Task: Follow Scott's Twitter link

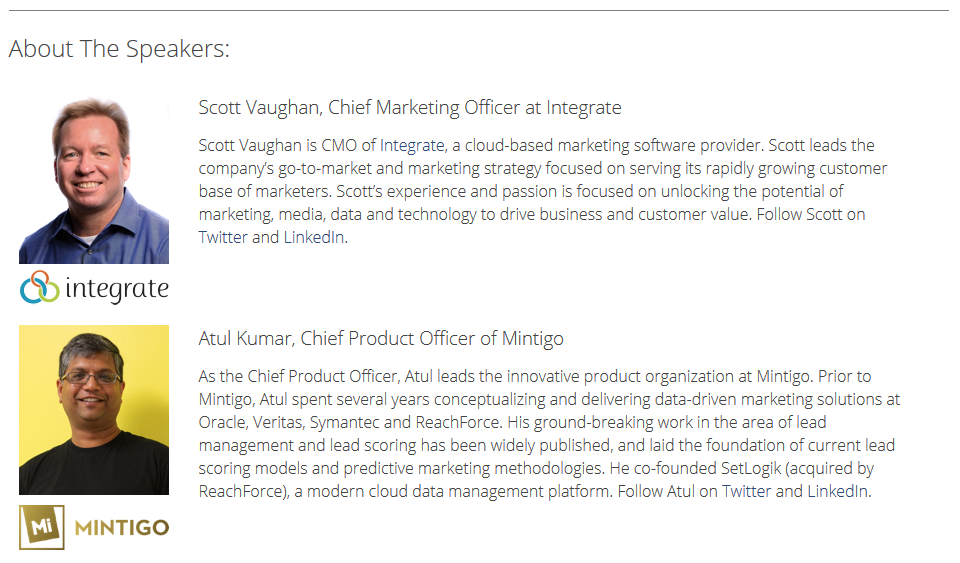Action: point(223,237)
